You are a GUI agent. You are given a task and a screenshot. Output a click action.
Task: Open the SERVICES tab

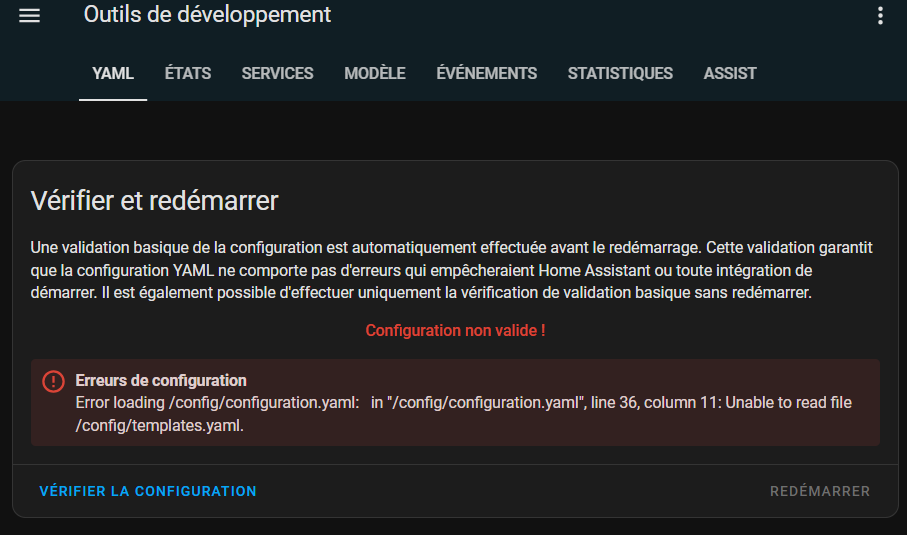(x=277, y=73)
